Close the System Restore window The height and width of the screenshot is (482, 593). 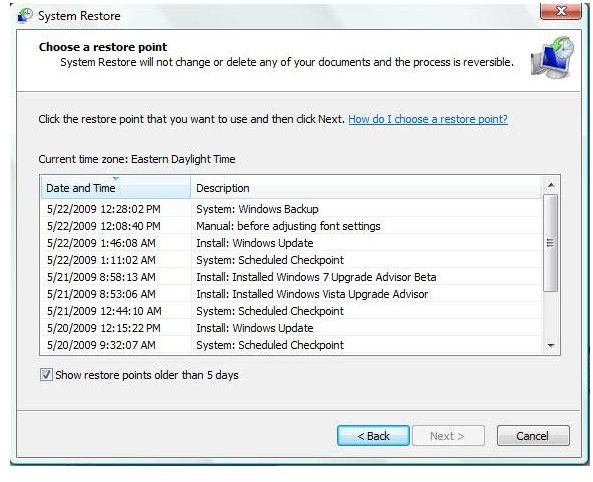tap(561, 11)
